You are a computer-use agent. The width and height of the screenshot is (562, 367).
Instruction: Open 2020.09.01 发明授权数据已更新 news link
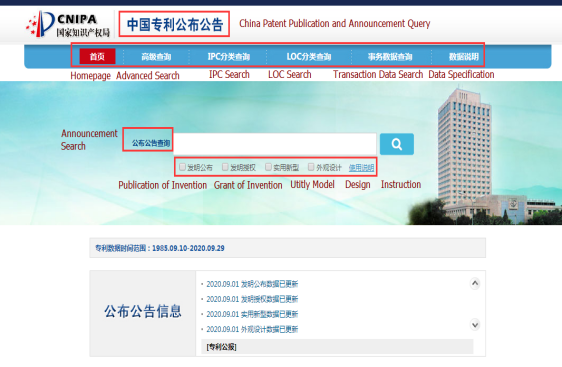[x=252, y=299]
